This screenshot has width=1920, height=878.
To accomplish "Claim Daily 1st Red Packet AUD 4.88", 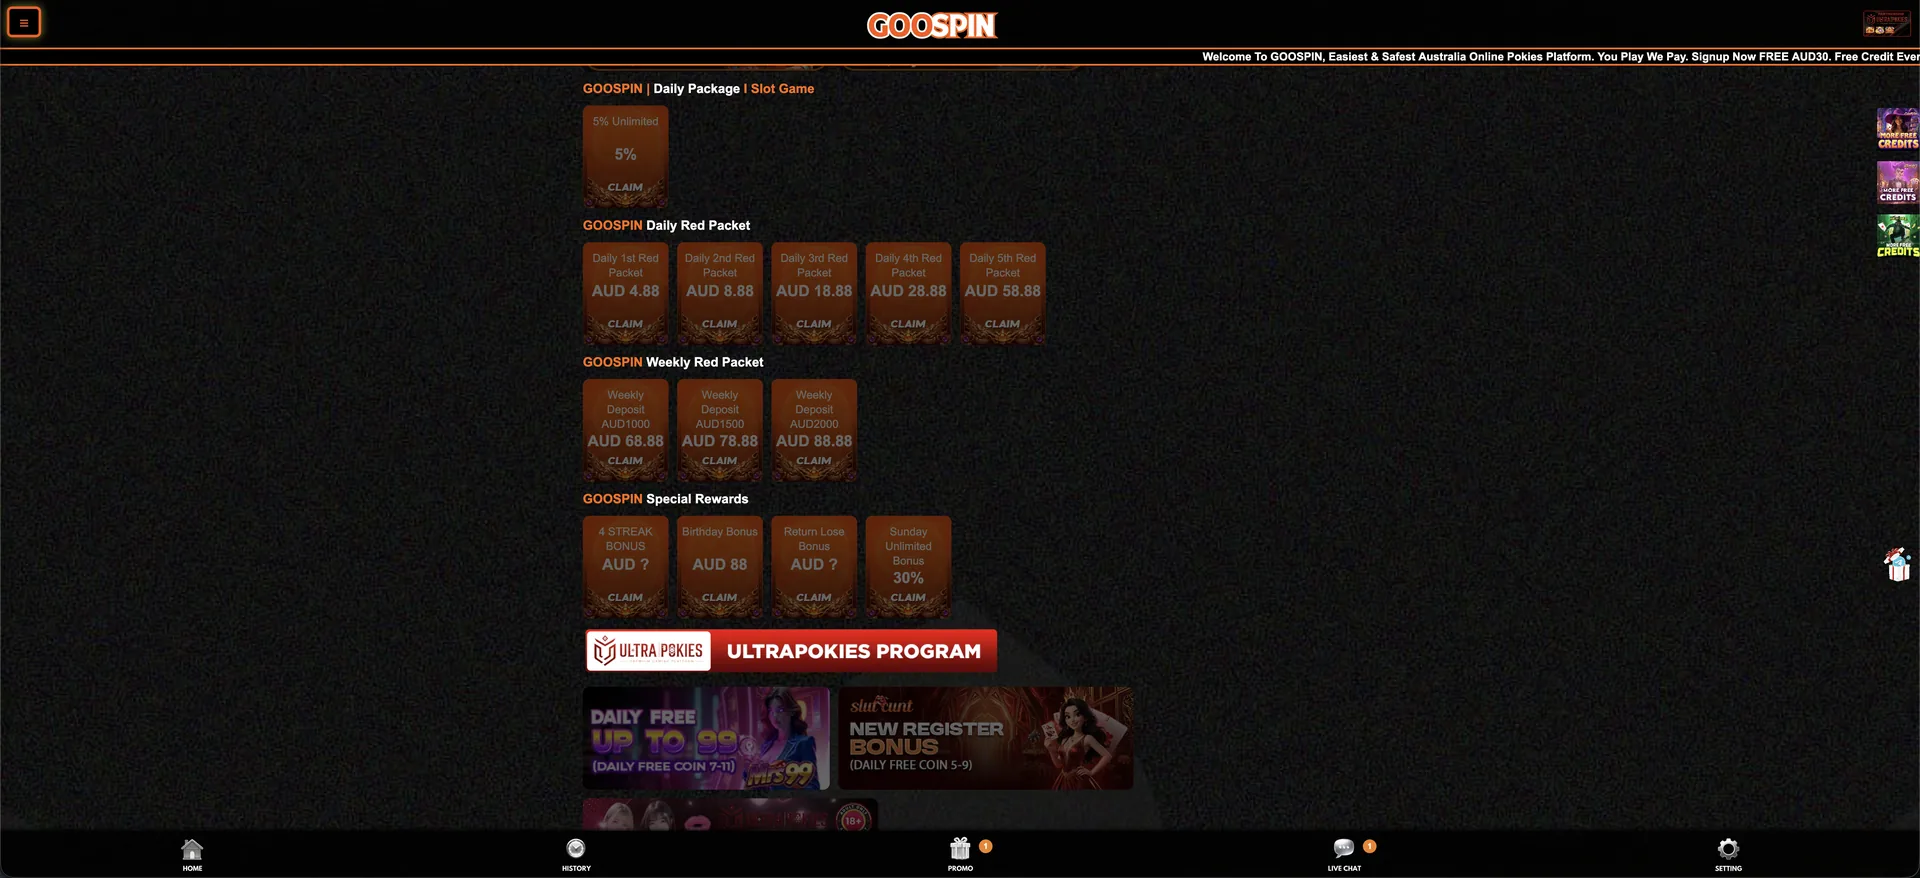I will pyautogui.click(x=625, y=324).
